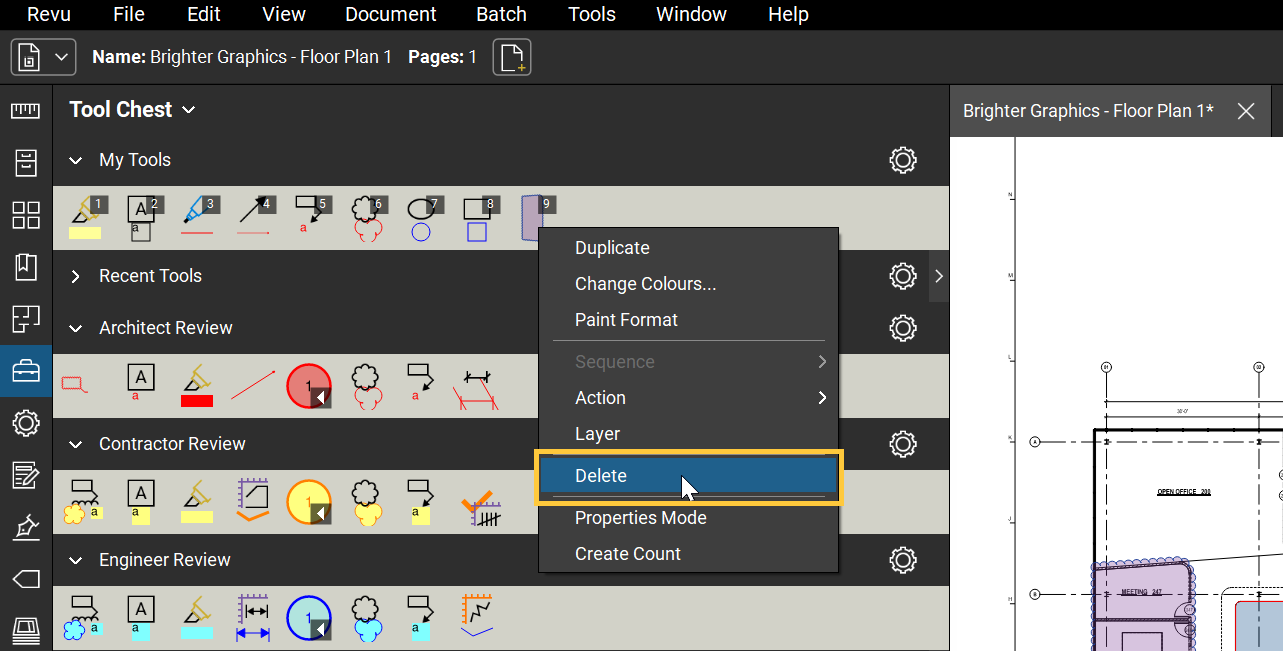Open the Batch menu
This screenshot has height=651, width=1283.
click(501, 14)
